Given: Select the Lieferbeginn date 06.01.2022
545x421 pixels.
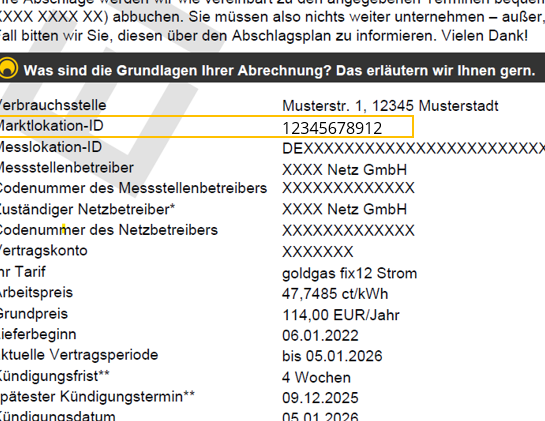Looking at the screenshot, I should click(320, 336).
